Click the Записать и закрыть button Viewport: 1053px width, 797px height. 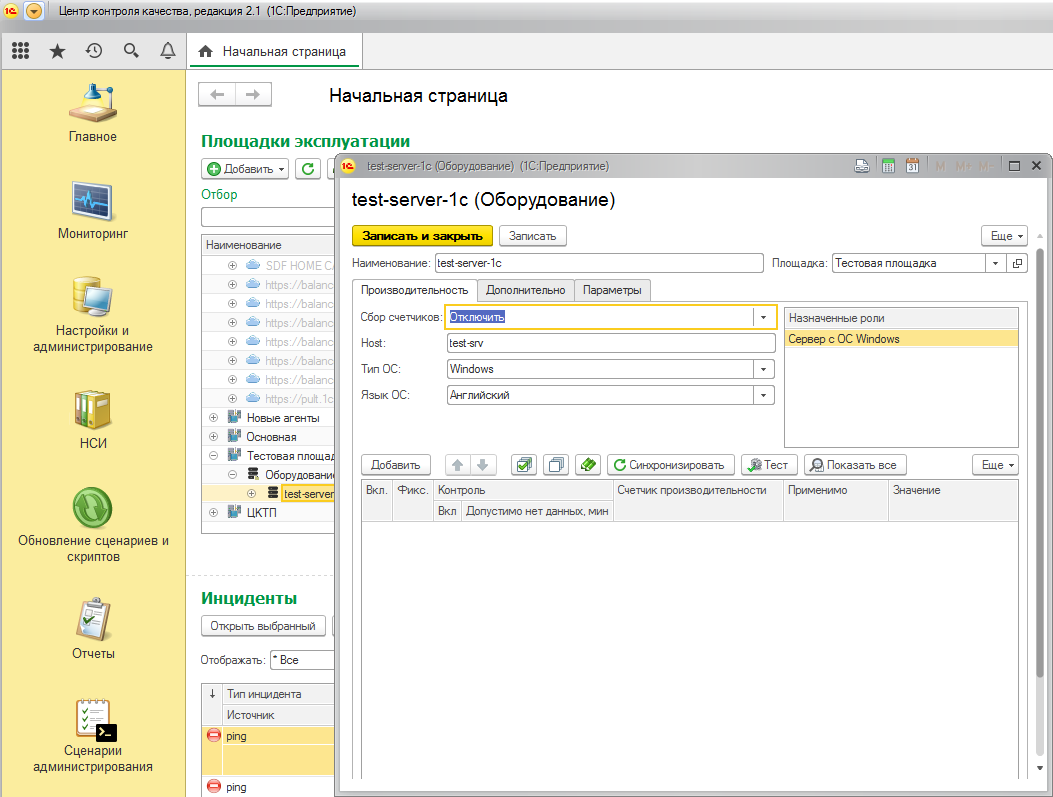422,236
